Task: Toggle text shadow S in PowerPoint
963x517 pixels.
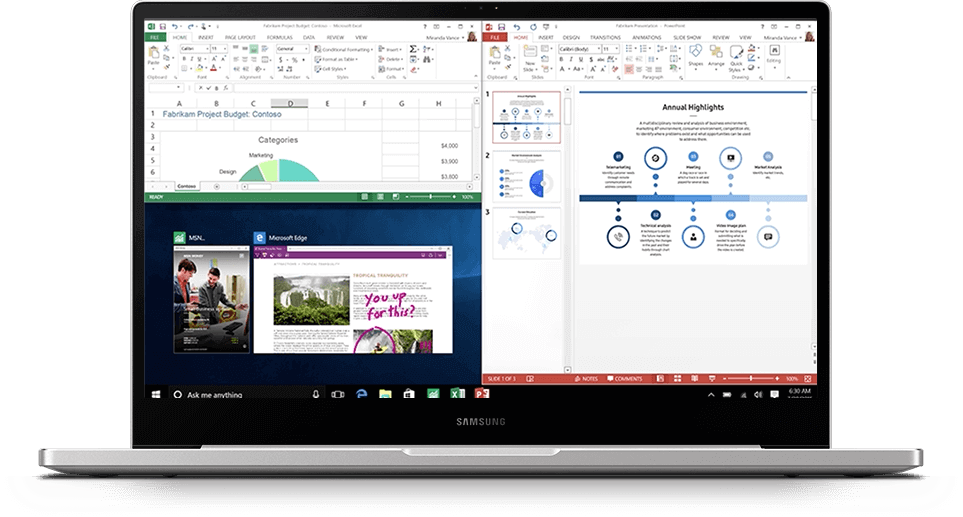Action: click(x=591, y=59)
